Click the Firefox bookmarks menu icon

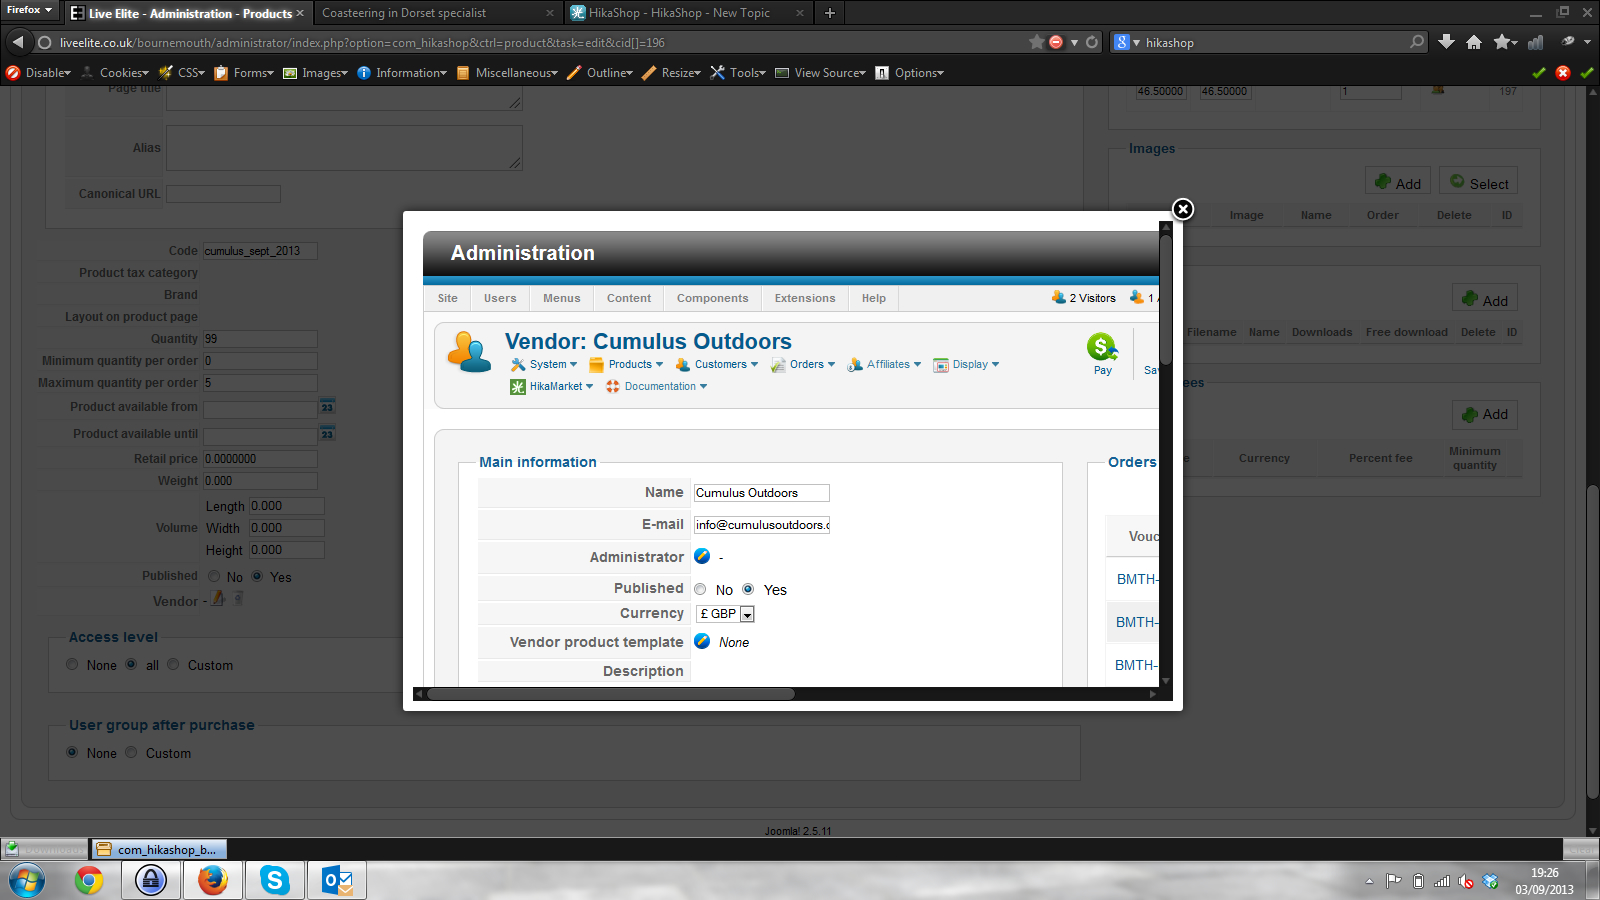pos(1504,42)
